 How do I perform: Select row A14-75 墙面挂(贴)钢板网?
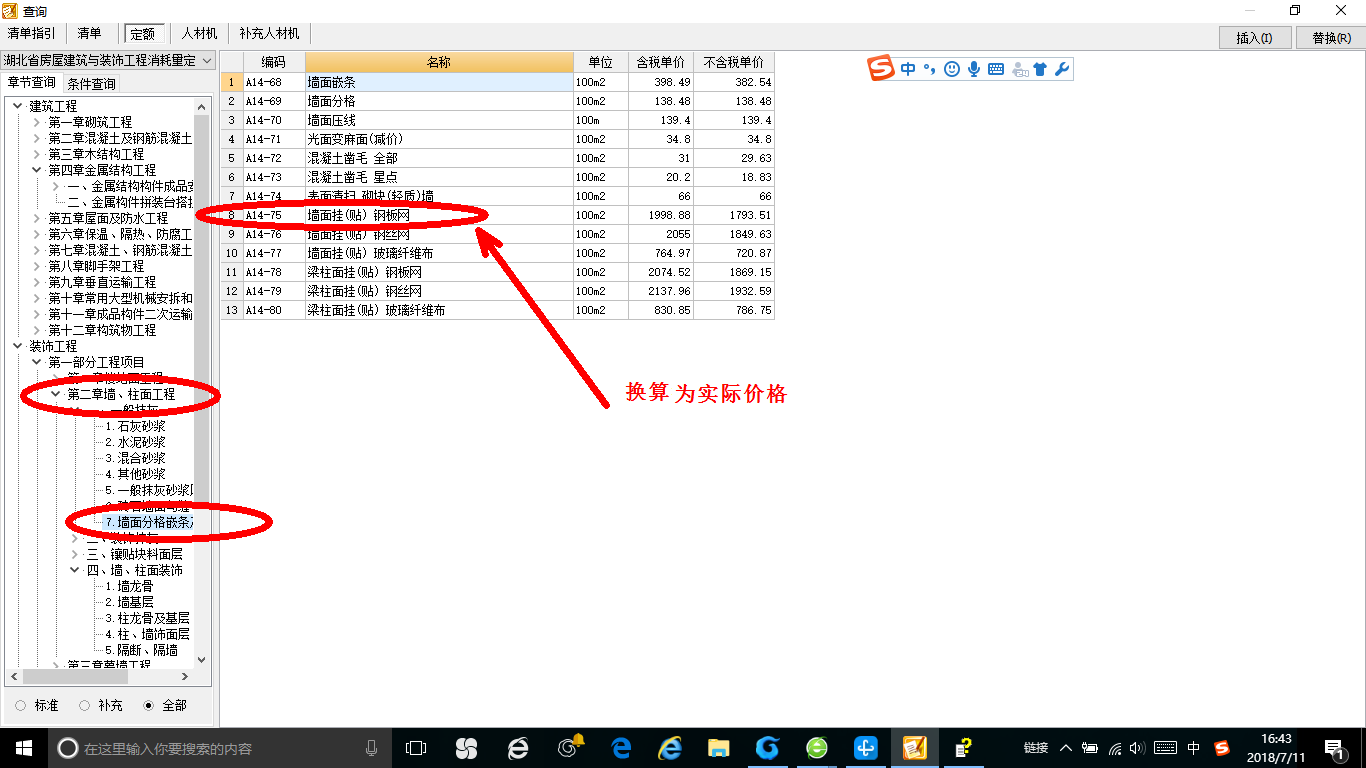498,215
